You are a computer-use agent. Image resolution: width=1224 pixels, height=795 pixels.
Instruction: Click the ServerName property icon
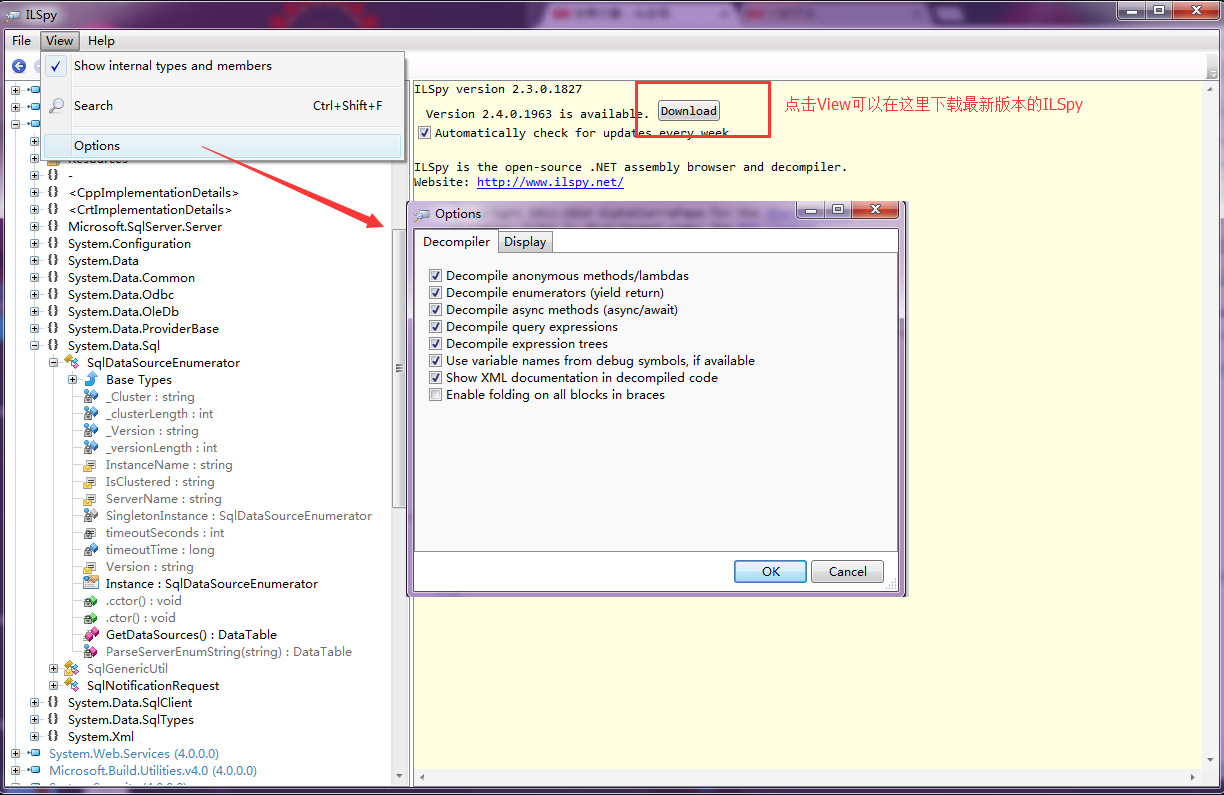tap(91, 498)
